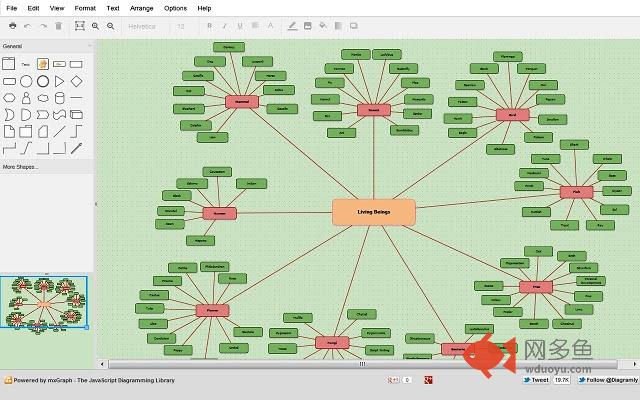Click the Google +1 button

pos(393,380)
